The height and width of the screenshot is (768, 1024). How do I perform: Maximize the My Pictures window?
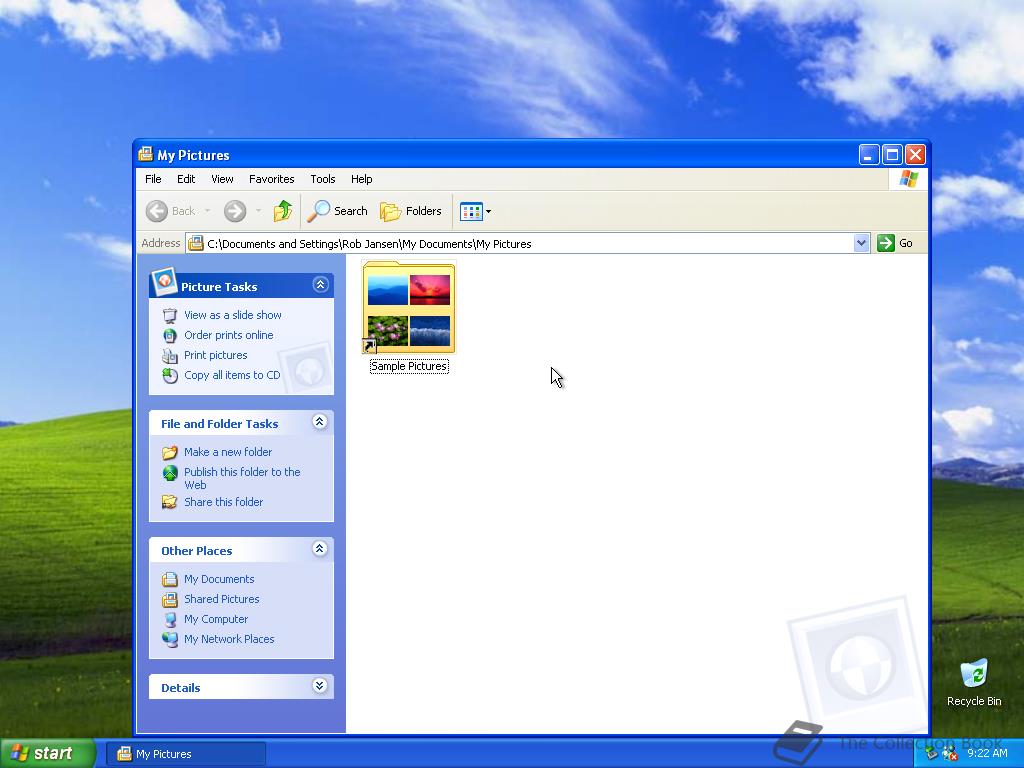click(x=892, y=155)
